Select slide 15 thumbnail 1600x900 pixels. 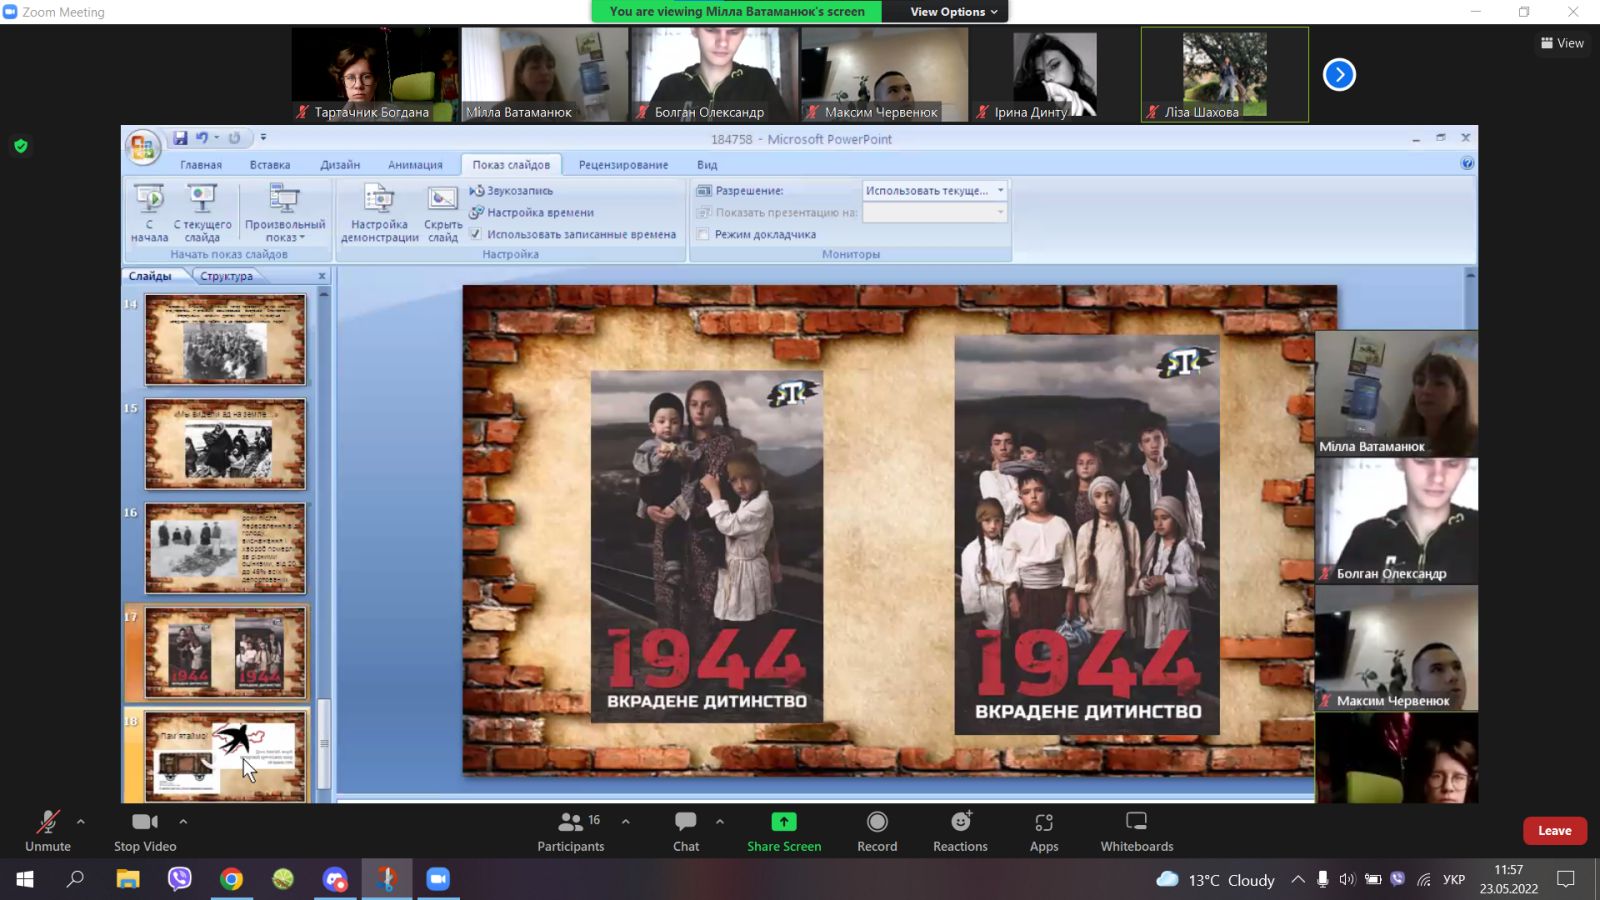(226, 444)
